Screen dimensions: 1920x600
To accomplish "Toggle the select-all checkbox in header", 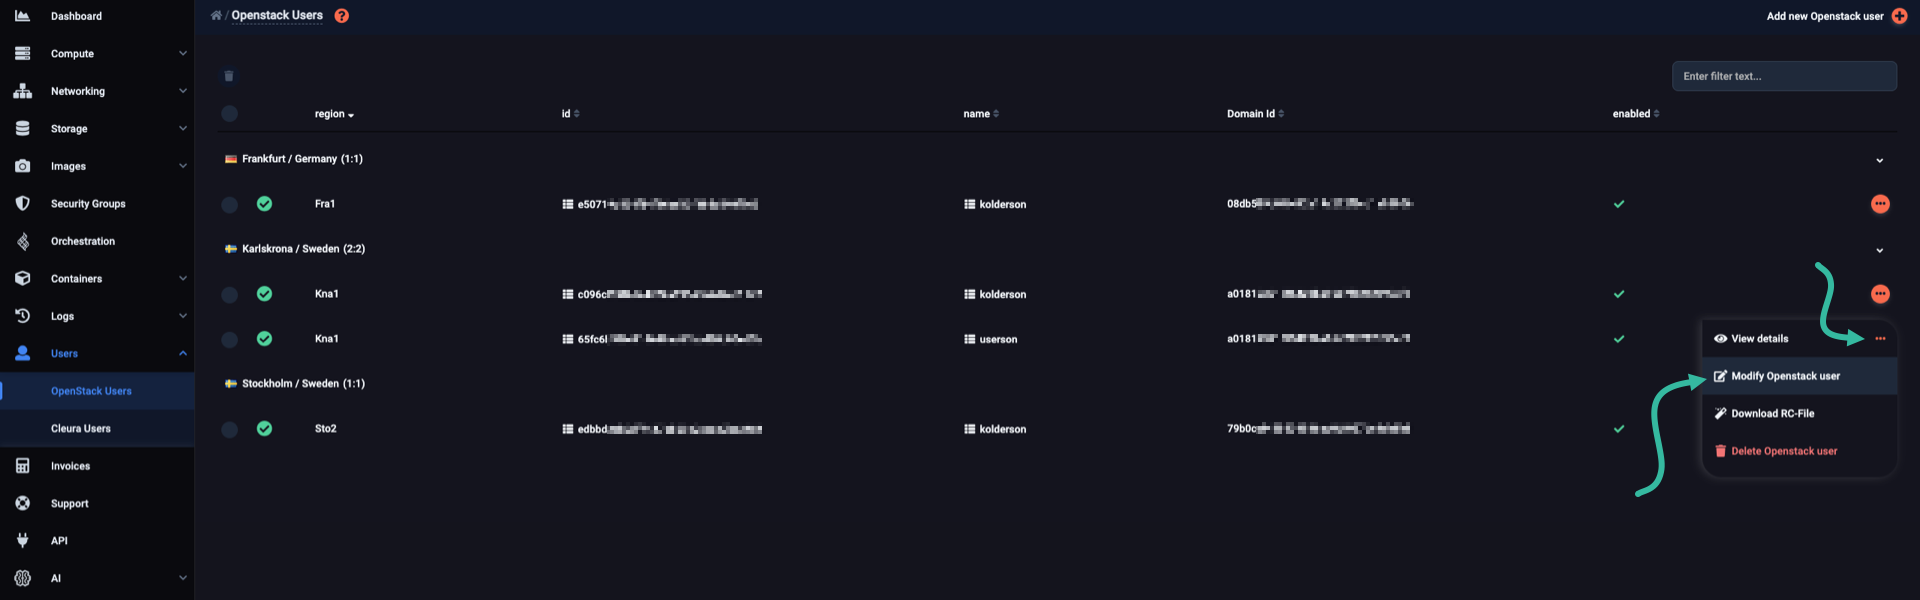I will 229,114.
